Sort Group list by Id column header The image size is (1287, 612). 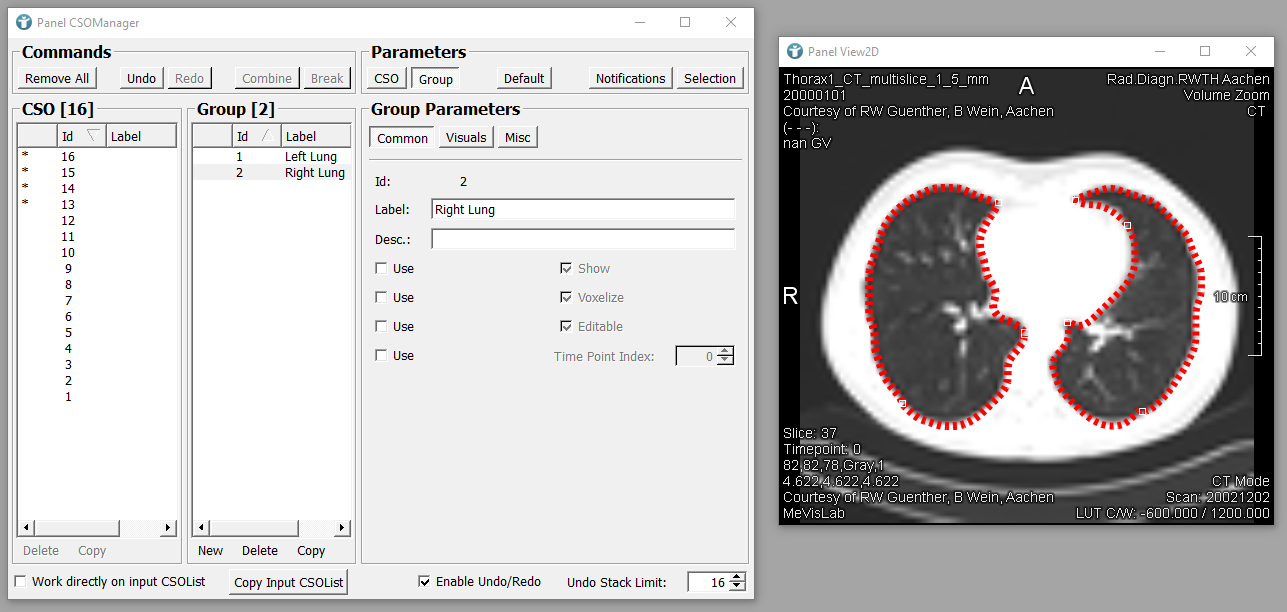click(x=243, y=136)
